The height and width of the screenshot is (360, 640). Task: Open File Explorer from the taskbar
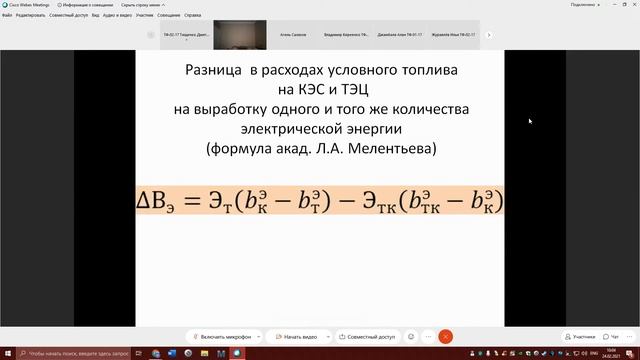point(204,353)
